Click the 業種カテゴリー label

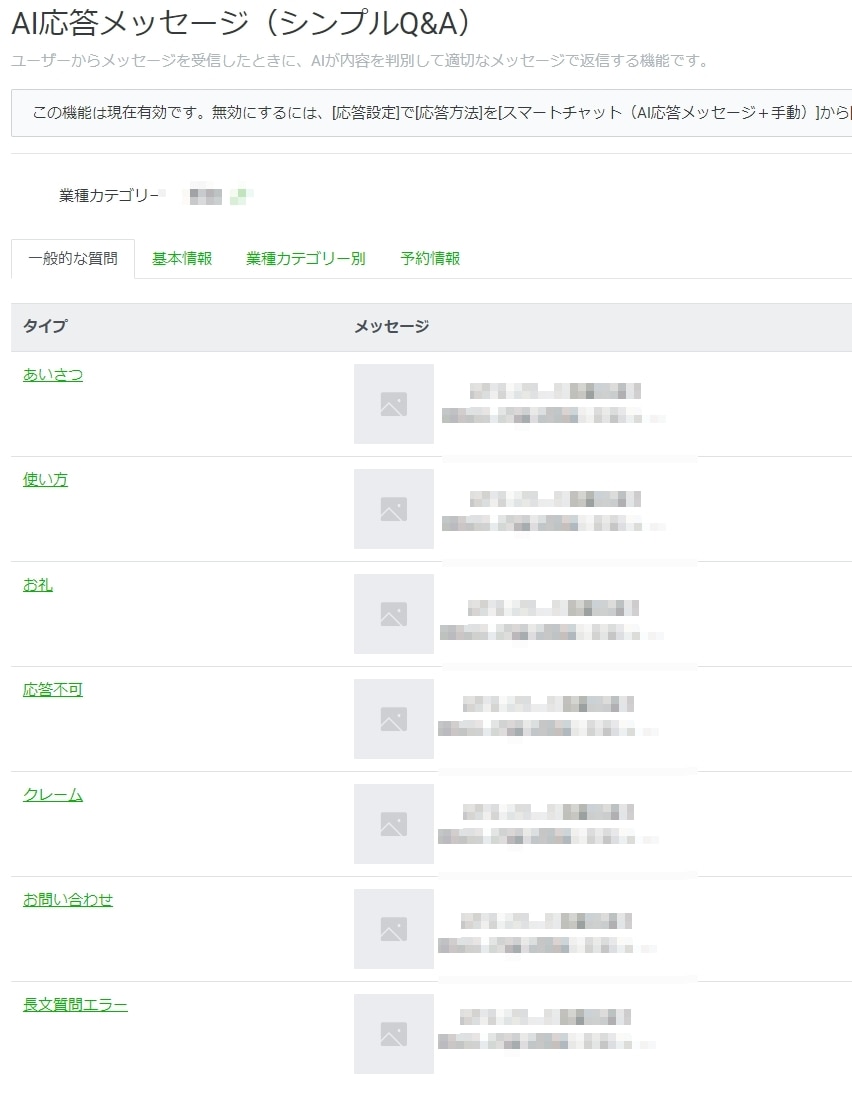point(109,196)
